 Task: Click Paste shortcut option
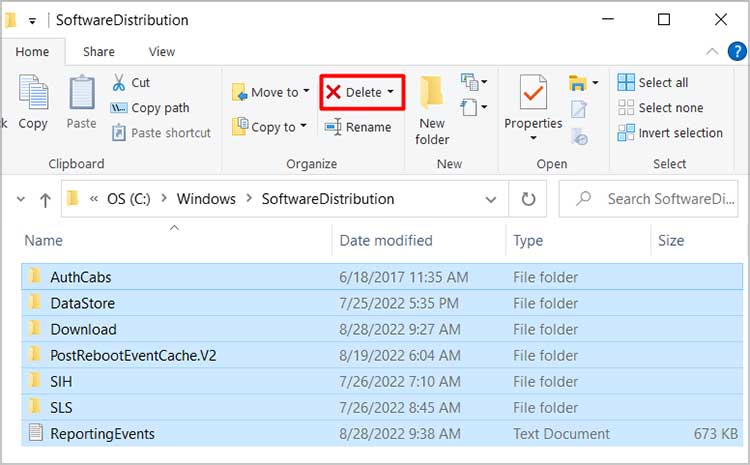point(161,133)
